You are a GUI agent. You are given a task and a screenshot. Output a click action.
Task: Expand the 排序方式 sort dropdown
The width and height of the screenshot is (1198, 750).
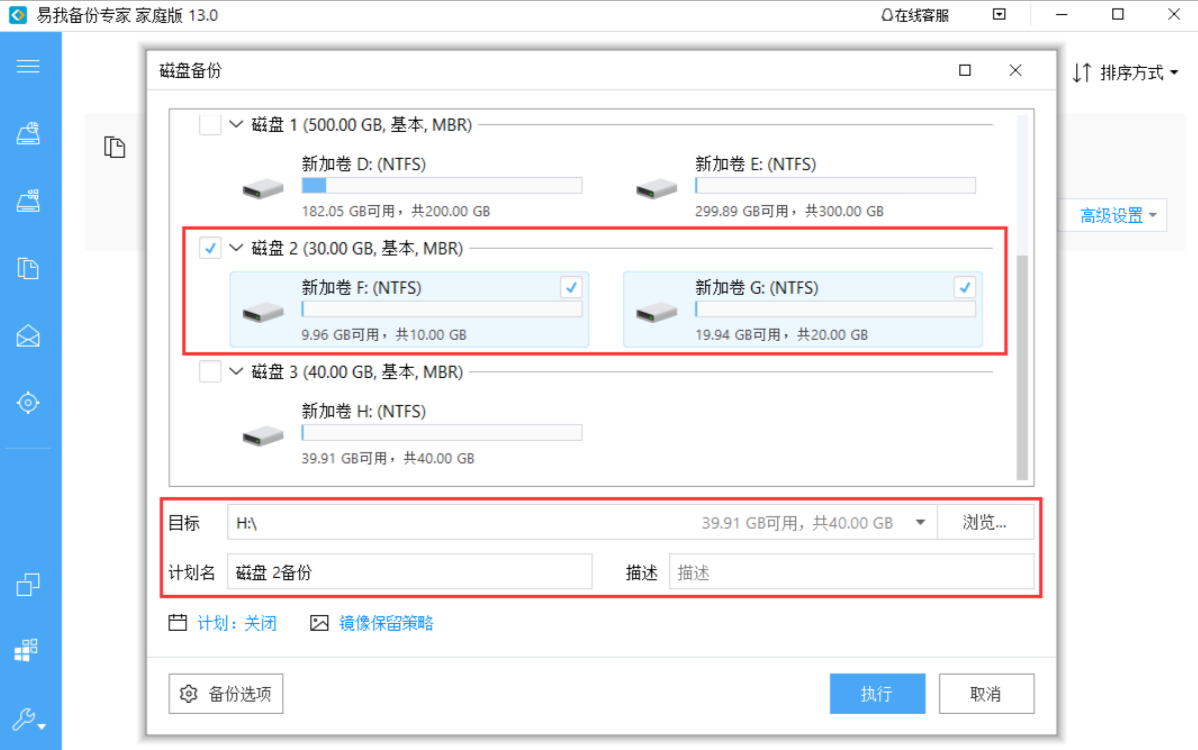[1125, 73]
